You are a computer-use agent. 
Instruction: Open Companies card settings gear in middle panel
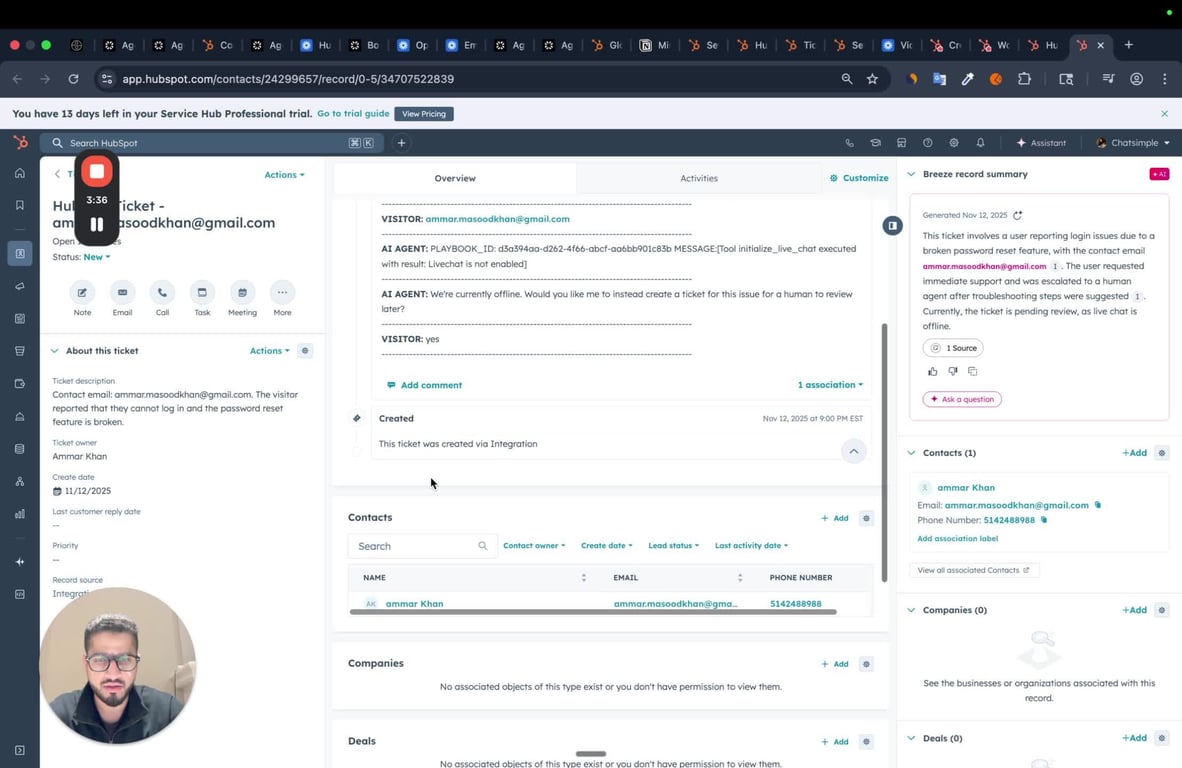(x=866, y=664)
